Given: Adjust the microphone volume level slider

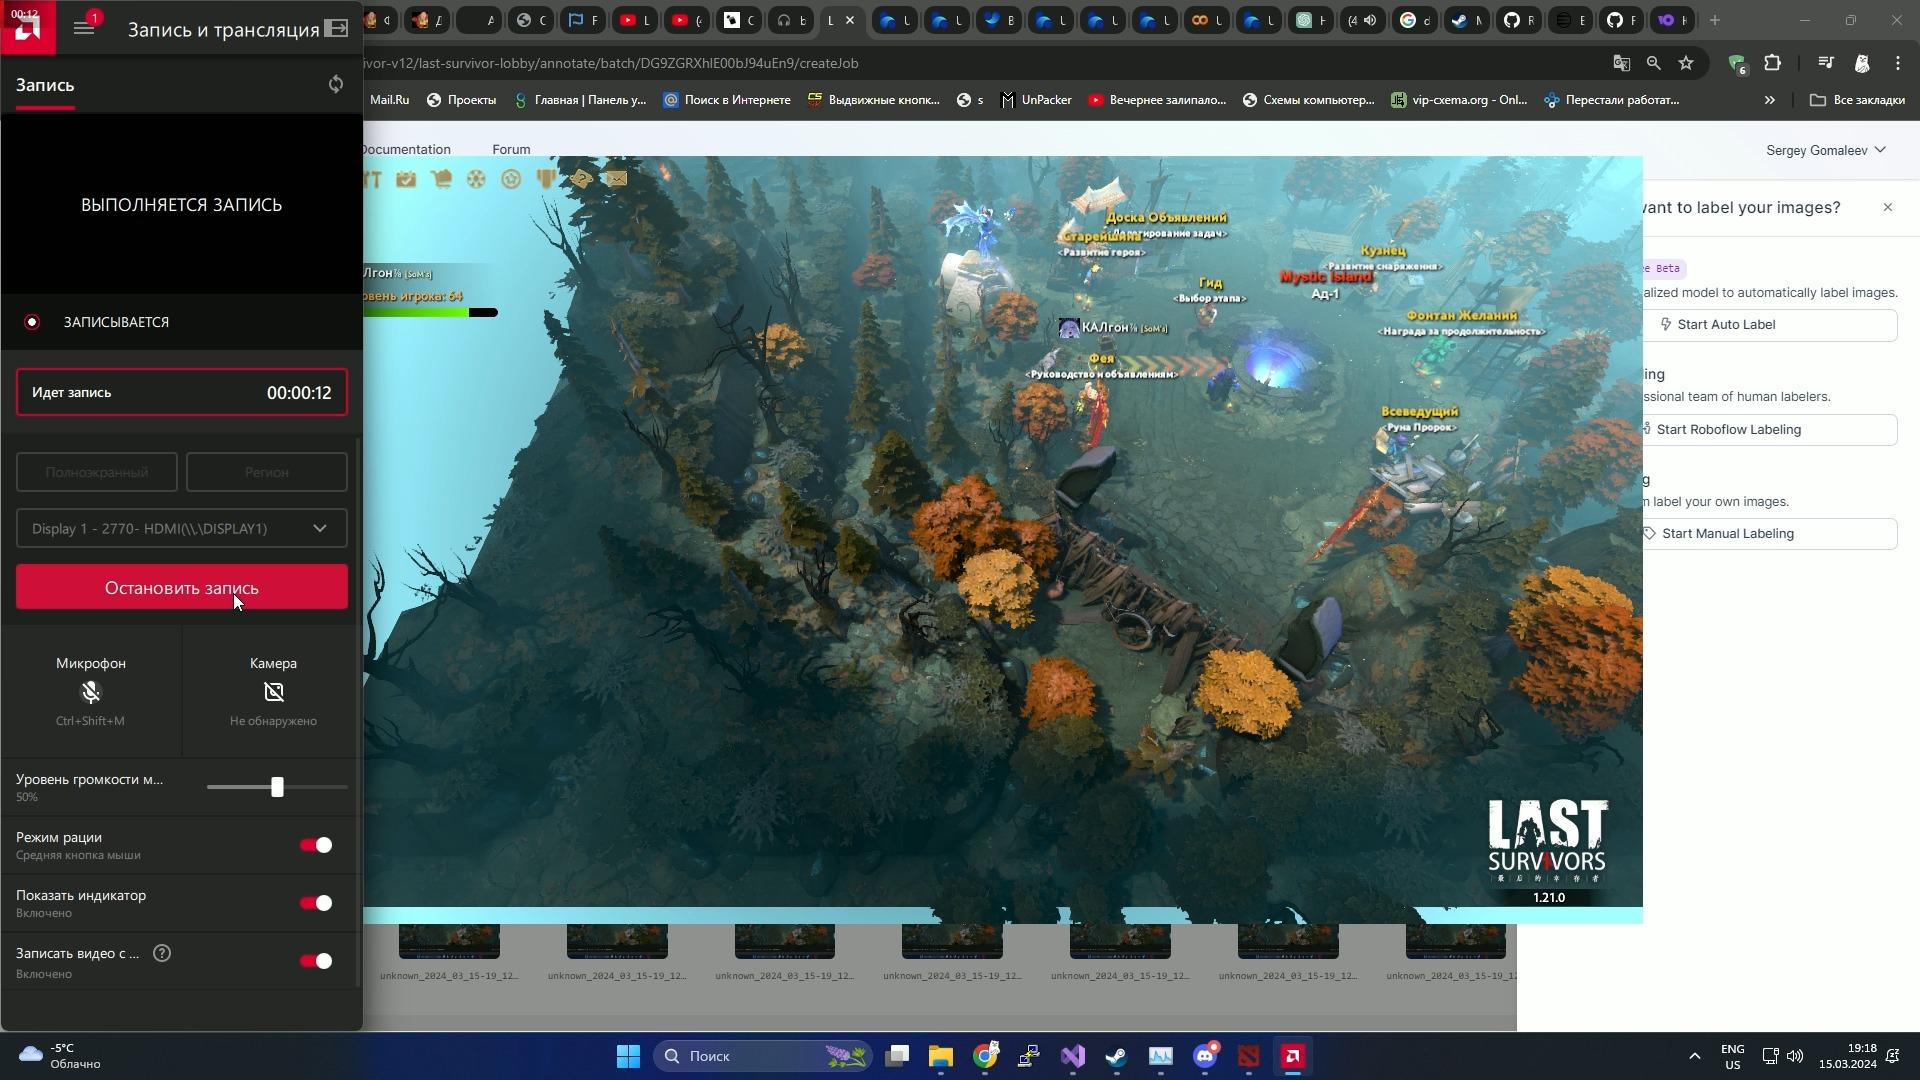Looking at the screenshot, I should coord(277,787).
